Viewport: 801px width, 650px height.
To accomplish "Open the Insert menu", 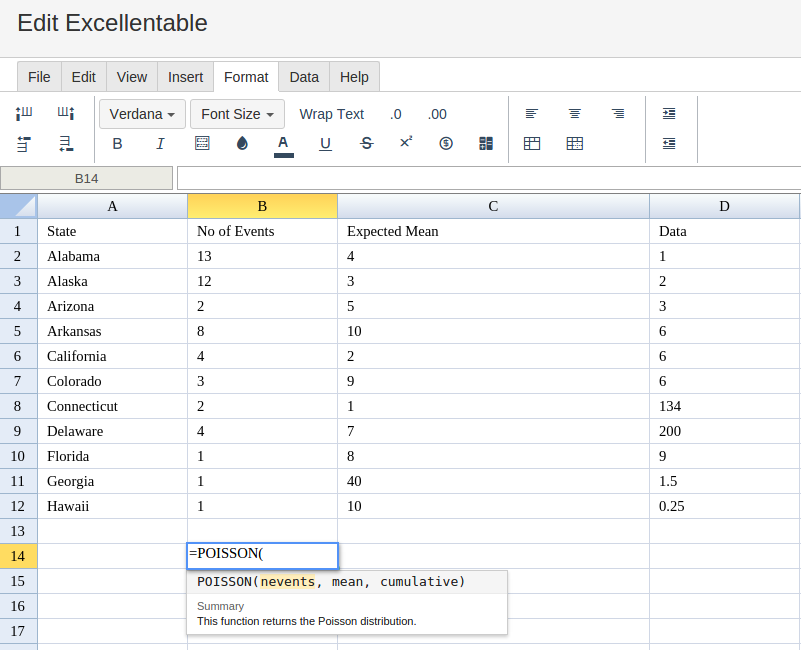I will 185,77.
